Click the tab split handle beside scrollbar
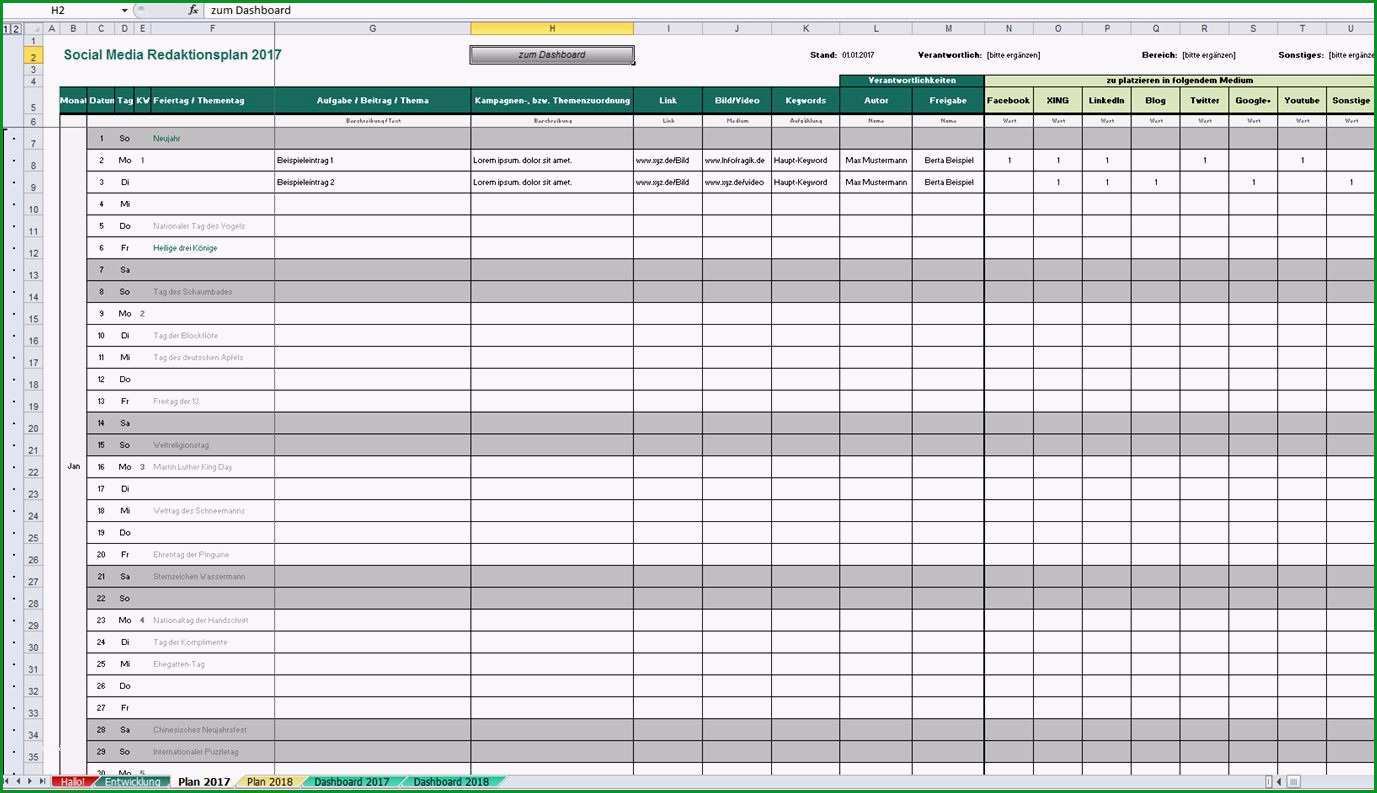Viewport: 1377px width, 793px height. pyautogui.click(x=1269, y=782)
